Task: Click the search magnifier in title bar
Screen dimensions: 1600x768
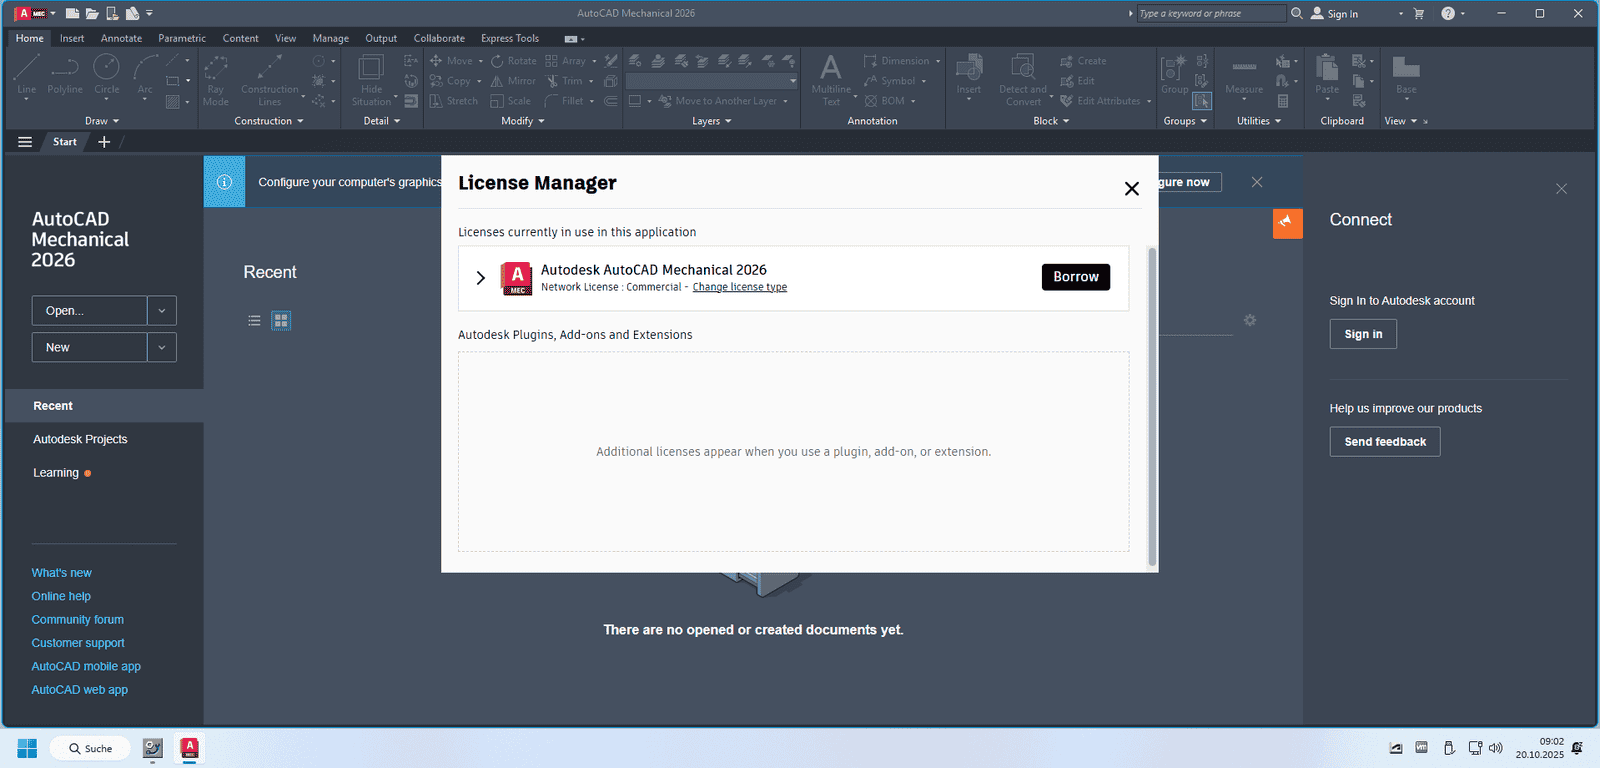Action: (1297, 14)
